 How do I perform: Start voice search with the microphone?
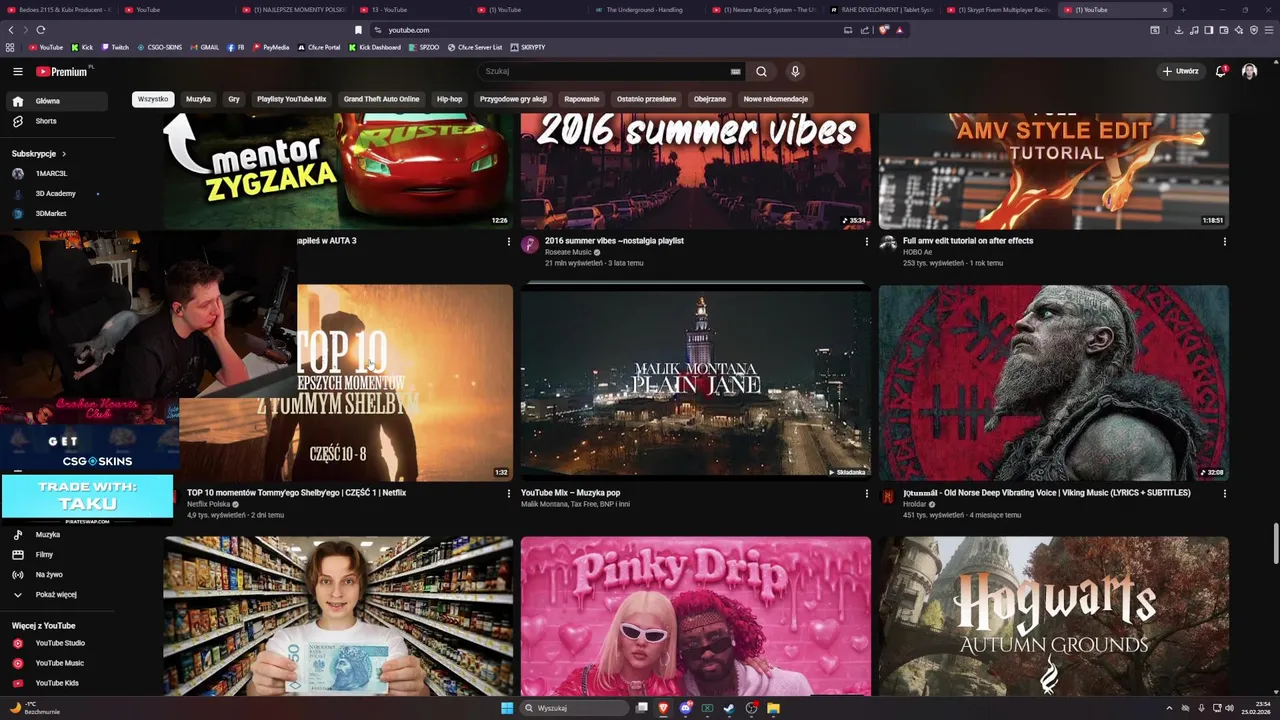(x=795, y=71)
